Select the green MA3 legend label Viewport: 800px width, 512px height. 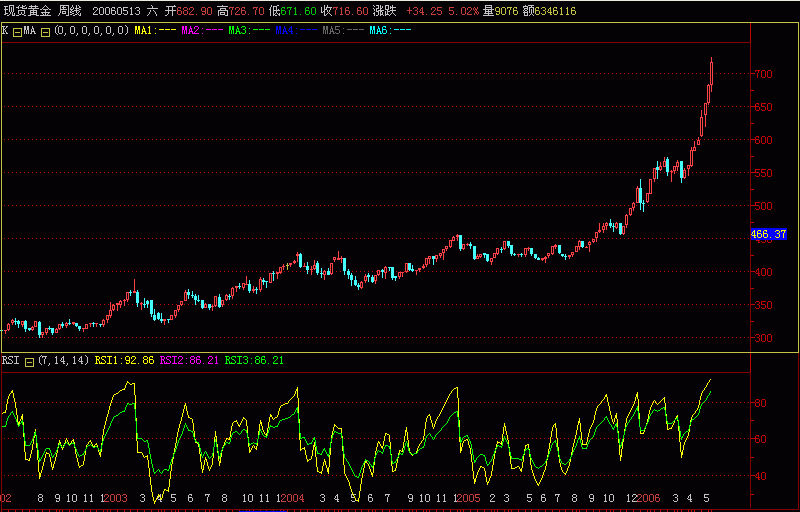coord(249,31)
